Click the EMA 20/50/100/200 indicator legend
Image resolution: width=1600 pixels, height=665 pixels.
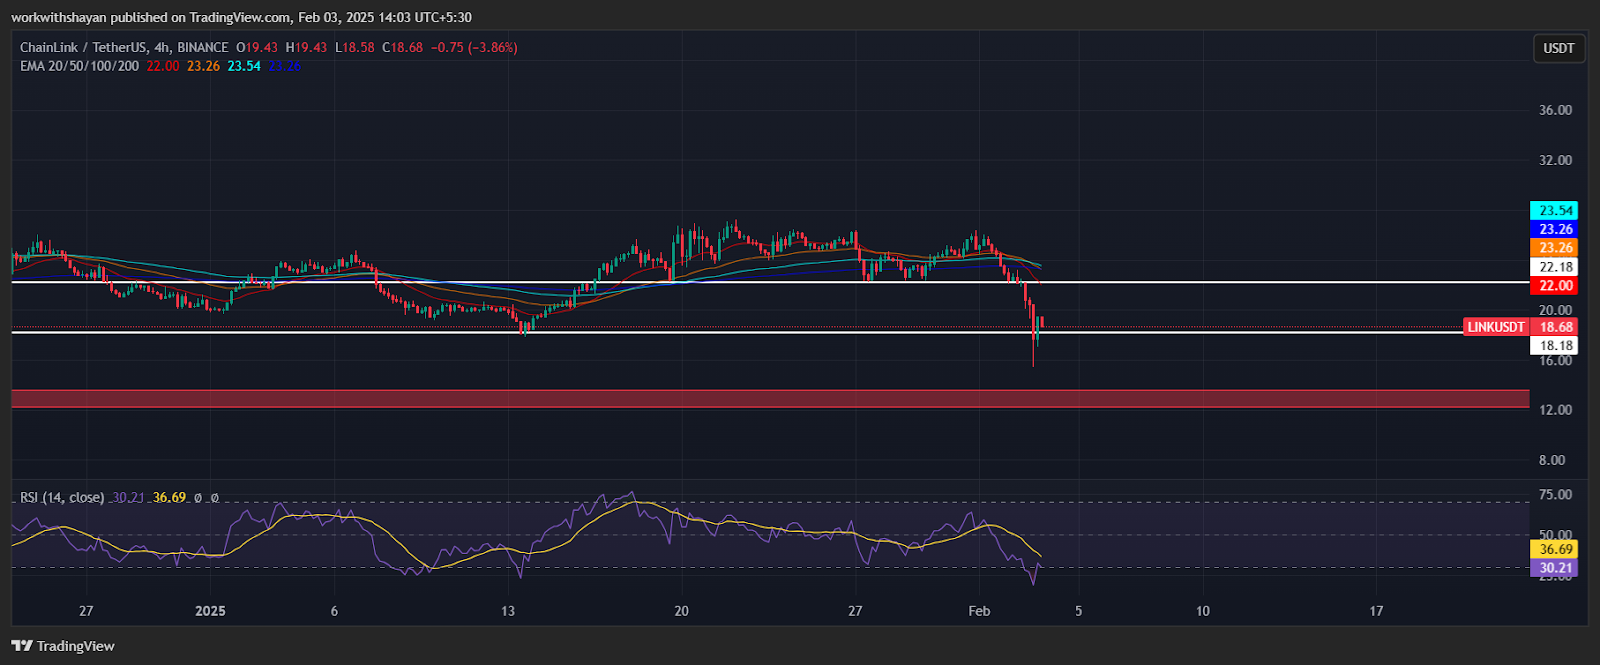[x=80, y=66]
